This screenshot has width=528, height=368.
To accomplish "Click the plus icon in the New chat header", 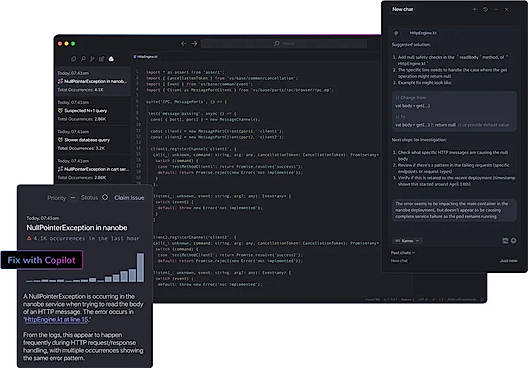I will (x=475, y=9).
